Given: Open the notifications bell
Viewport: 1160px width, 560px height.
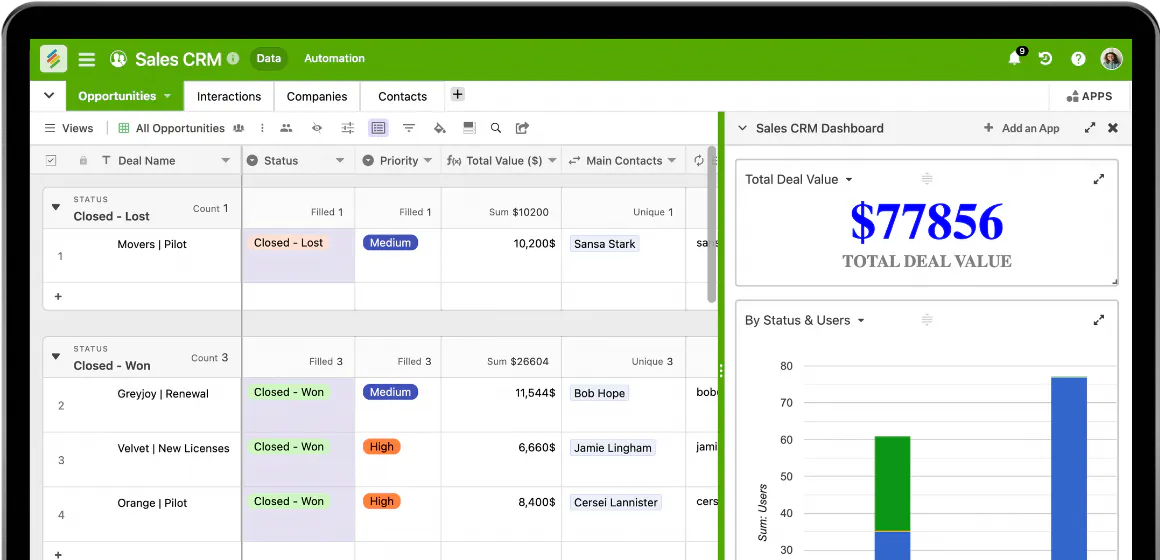Looking at the screenshot, I should 1014,58.
